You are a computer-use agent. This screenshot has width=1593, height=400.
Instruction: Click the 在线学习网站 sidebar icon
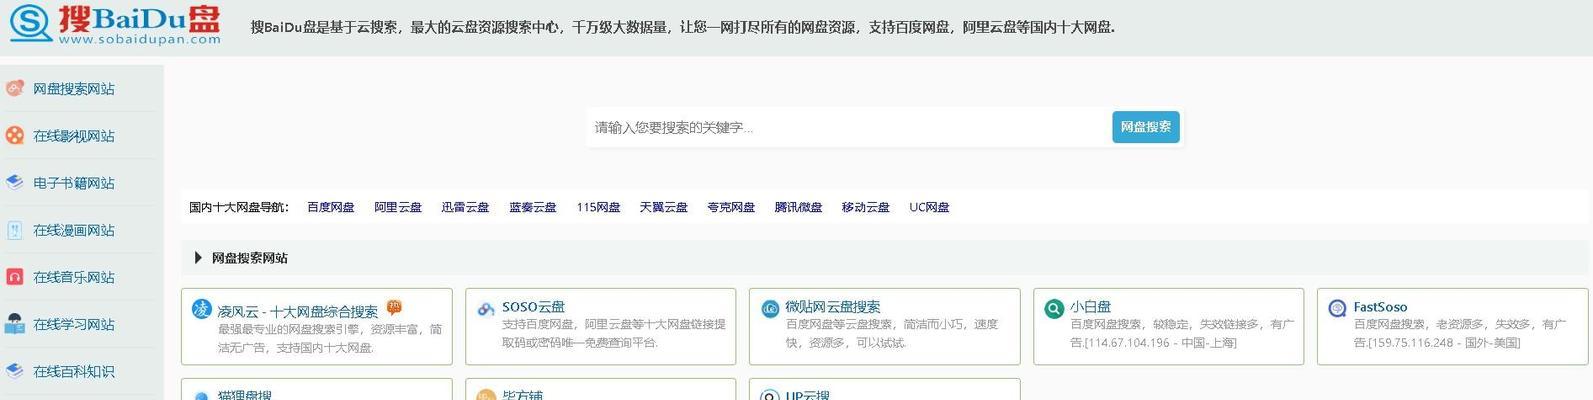point(15,324)
